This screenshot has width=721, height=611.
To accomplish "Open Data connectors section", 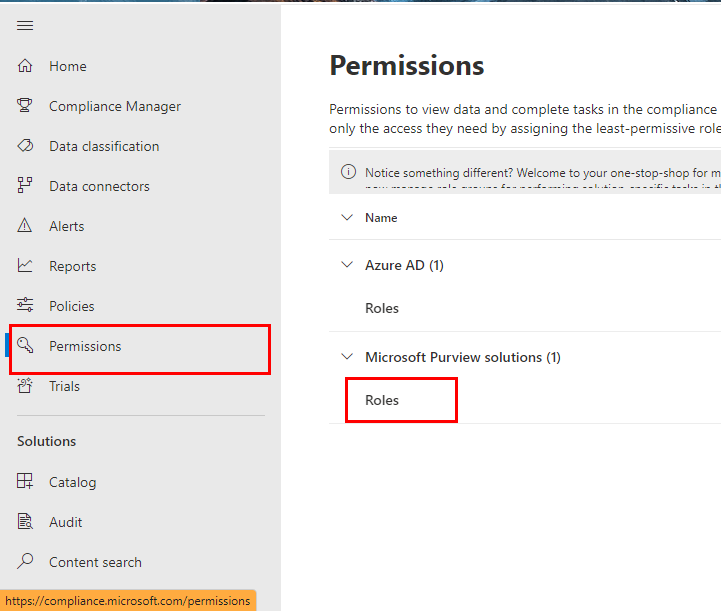I will [x=99, y=186].
